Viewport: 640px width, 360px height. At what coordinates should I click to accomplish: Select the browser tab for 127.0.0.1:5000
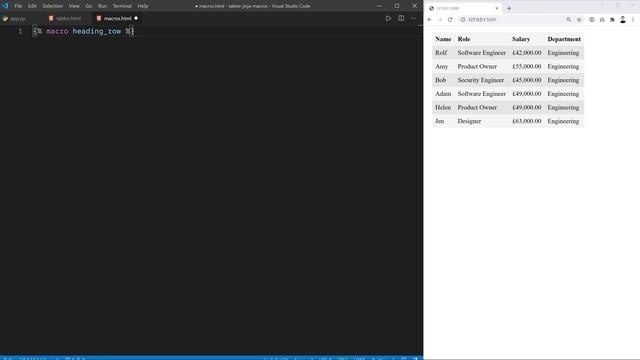pyautogui.click(x=463, y=8)
